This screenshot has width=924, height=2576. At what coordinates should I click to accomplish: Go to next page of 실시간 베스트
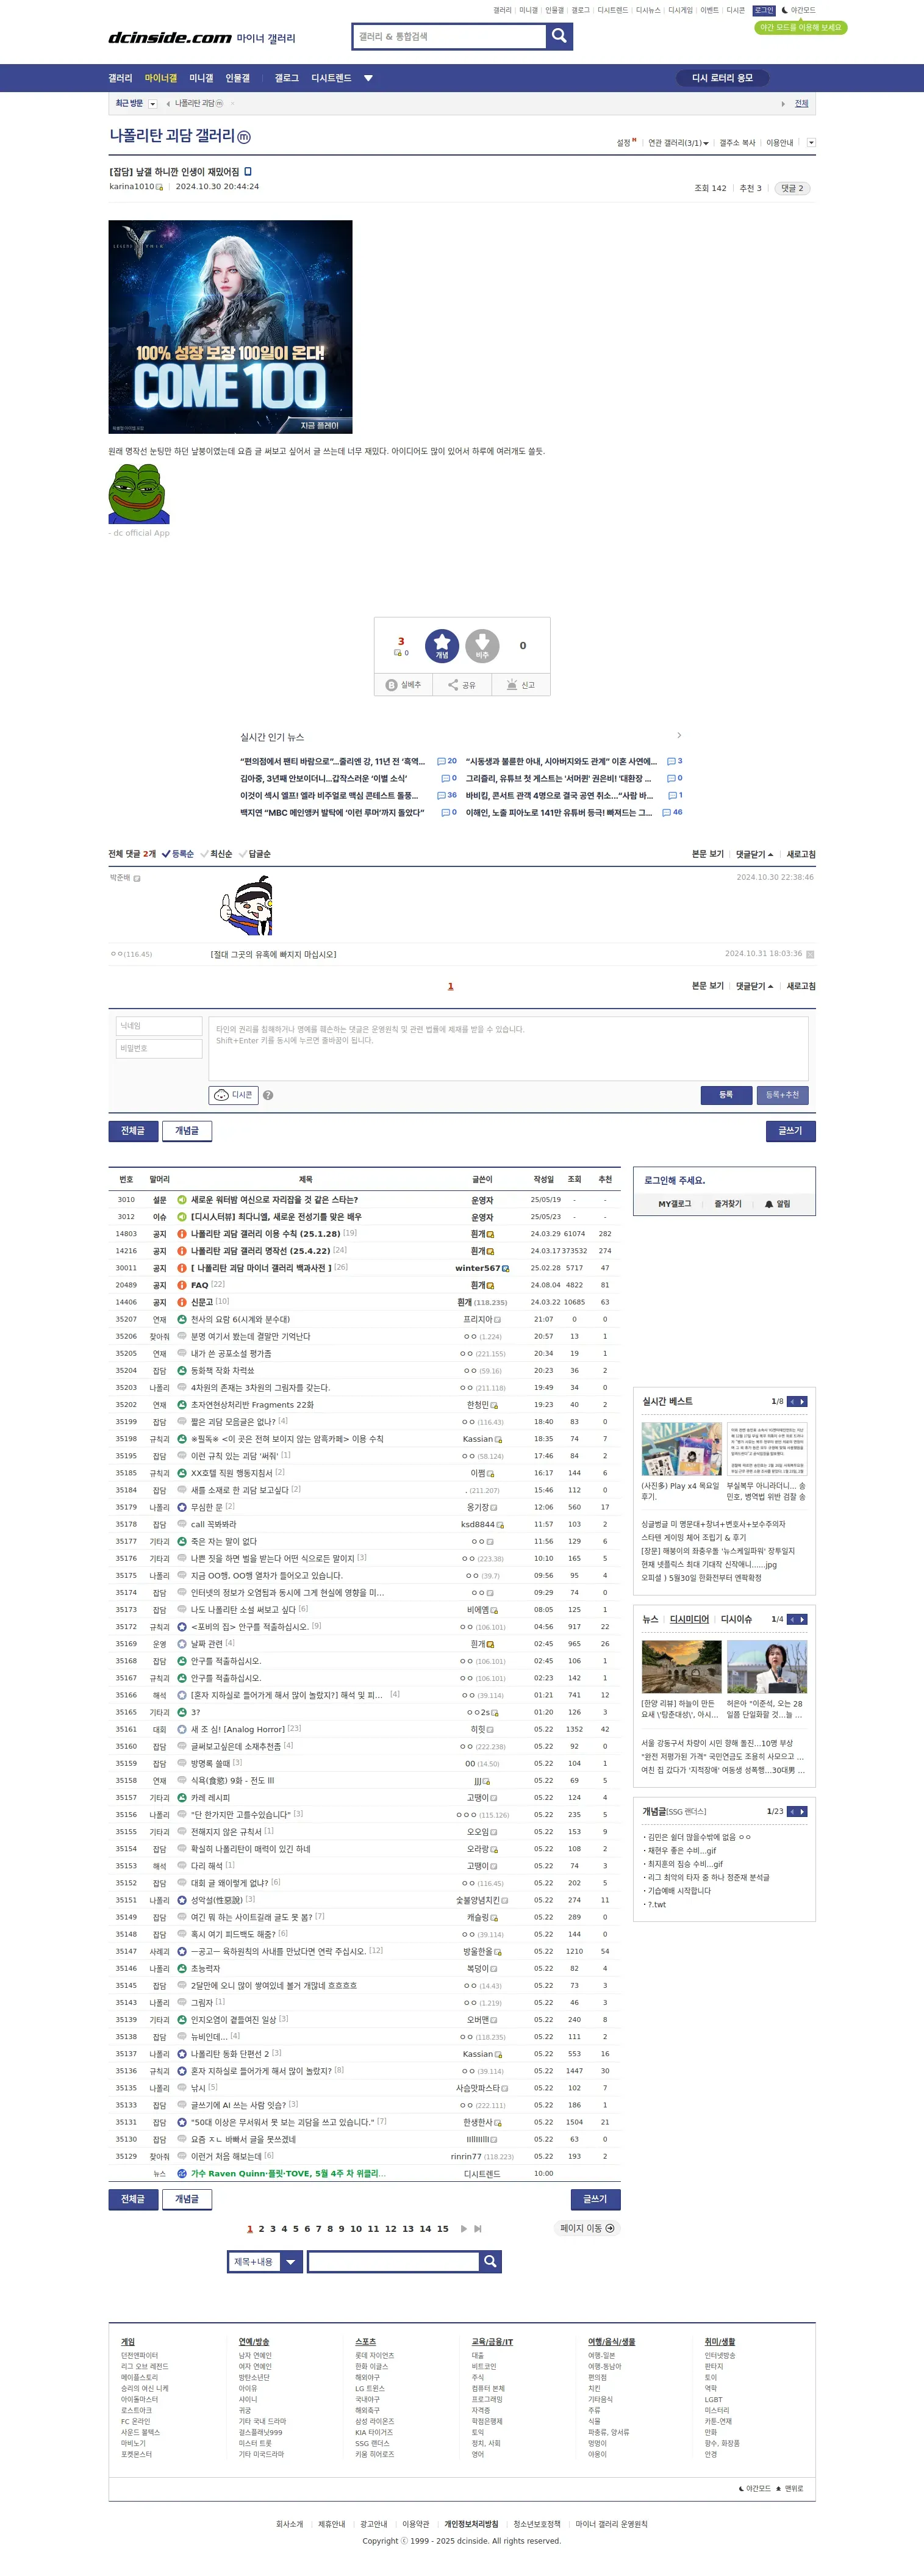click(x=802, y=1401)
